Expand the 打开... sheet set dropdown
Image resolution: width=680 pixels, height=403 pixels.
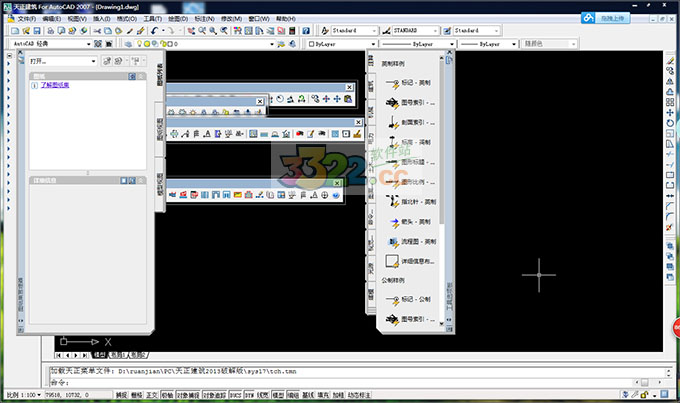62,62
